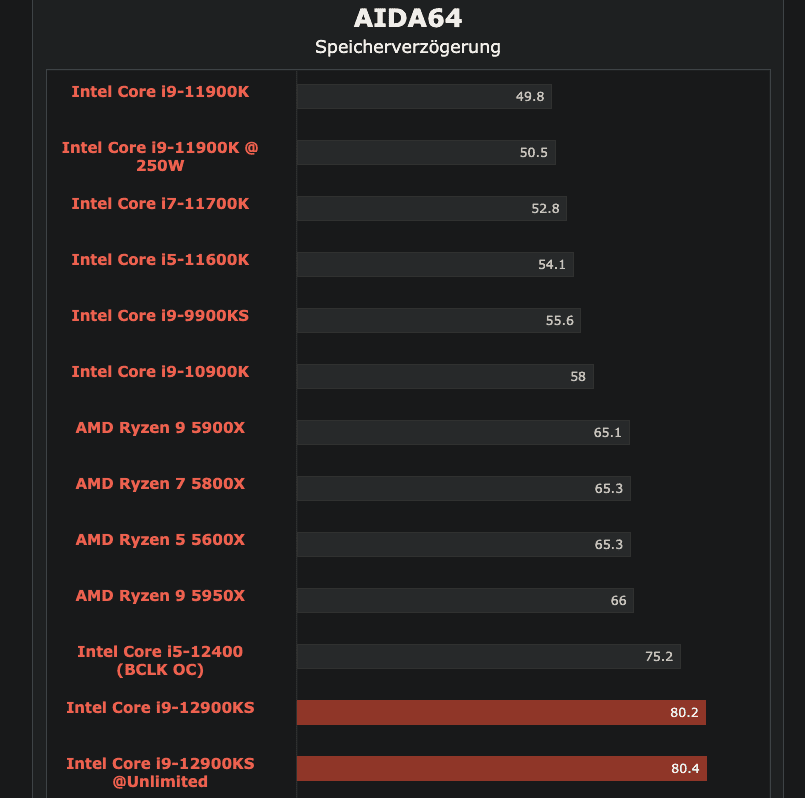Select the AMD Ryzen 9 5950X label
The height and width of the screenshot is (798, 805).
tap(160, 596)
